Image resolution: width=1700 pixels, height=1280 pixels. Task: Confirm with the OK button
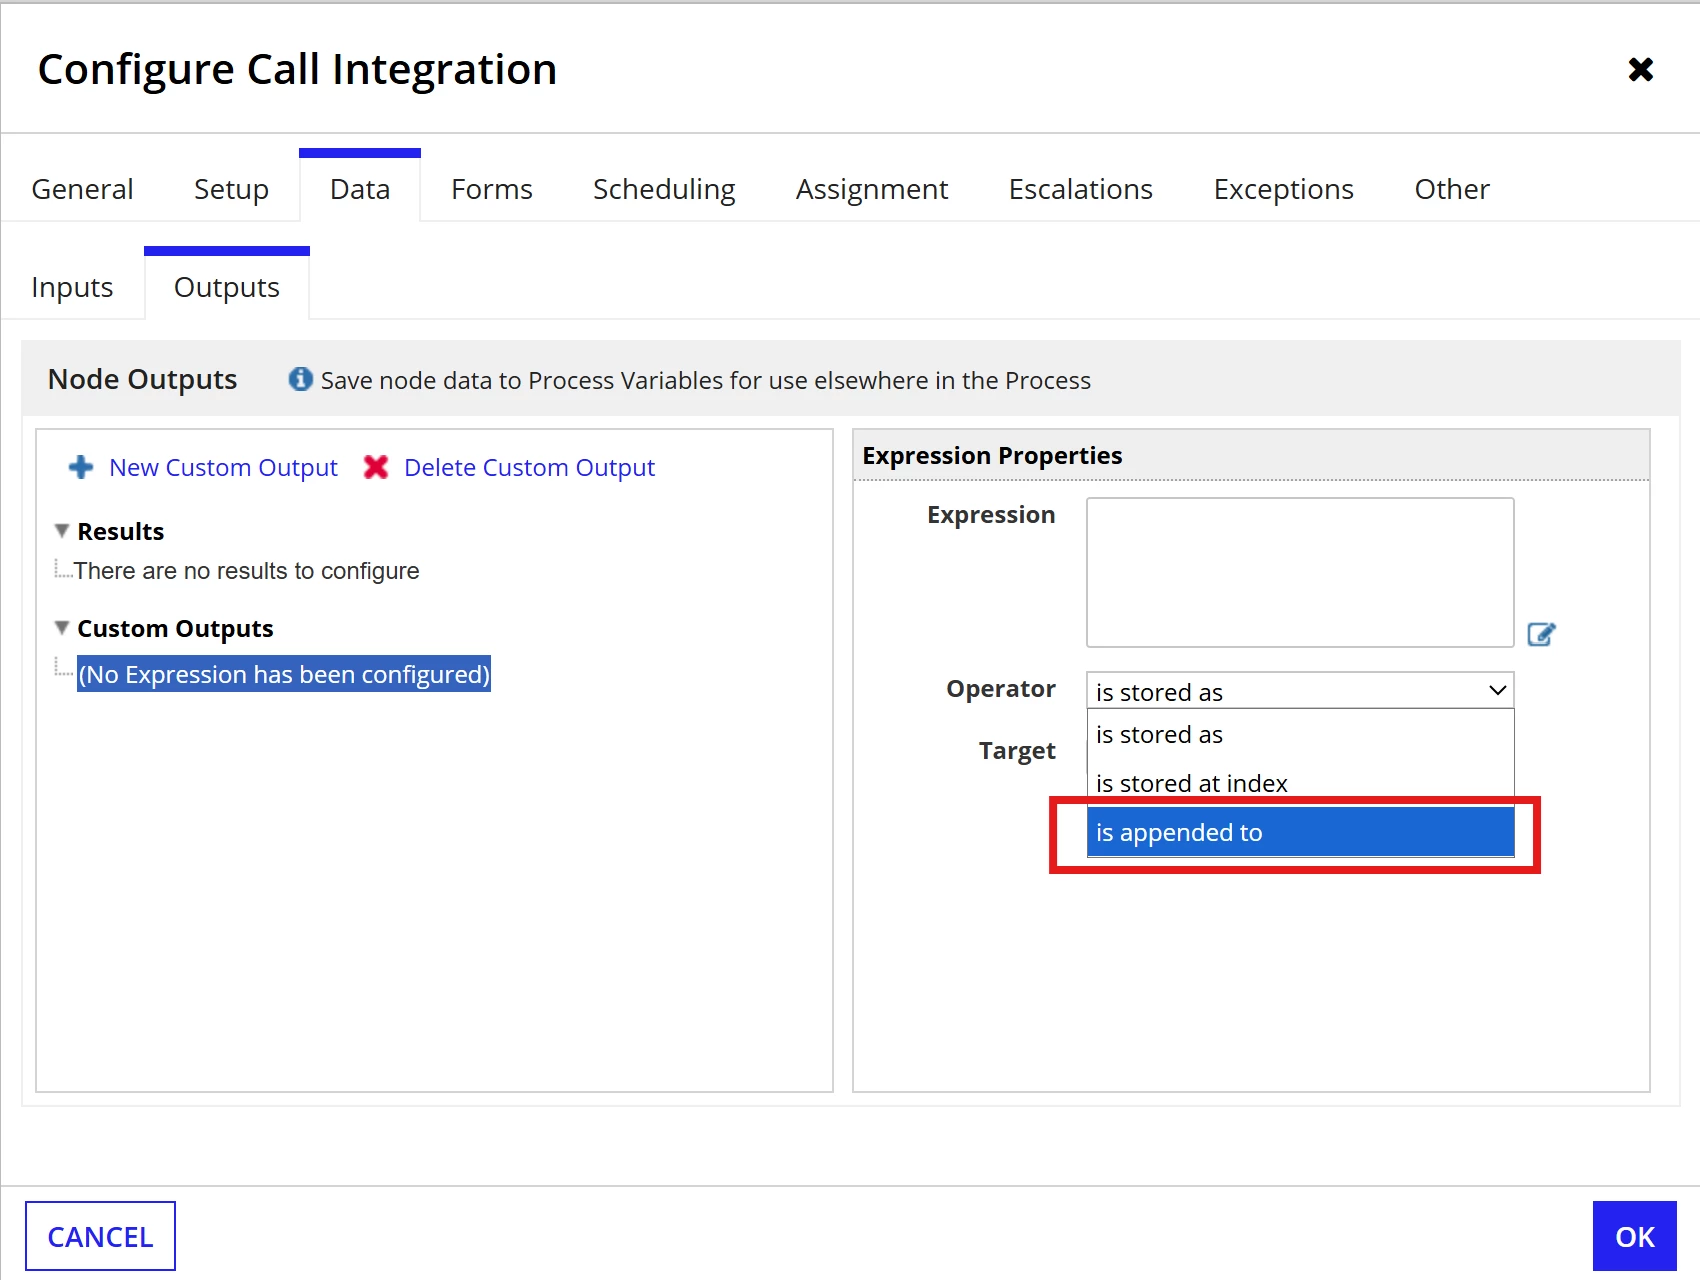1634,1236
